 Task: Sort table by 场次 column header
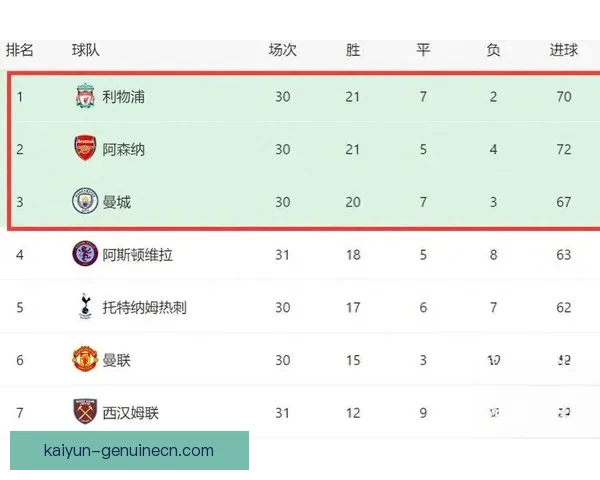(282, 49)
